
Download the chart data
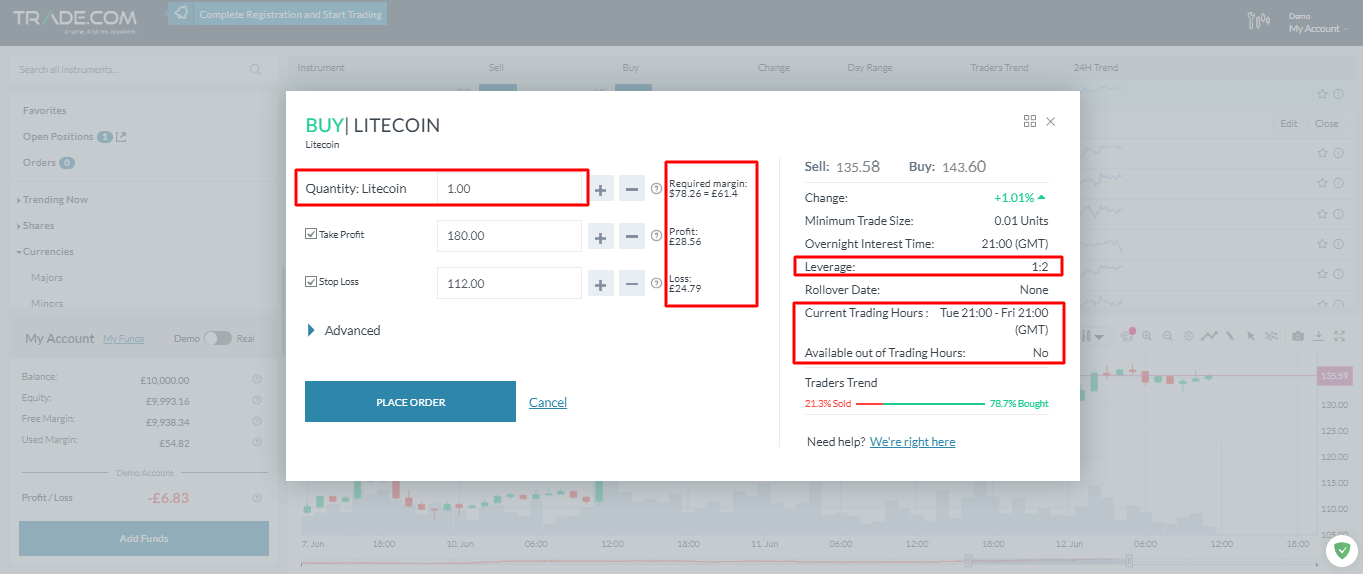(1319, 337)
